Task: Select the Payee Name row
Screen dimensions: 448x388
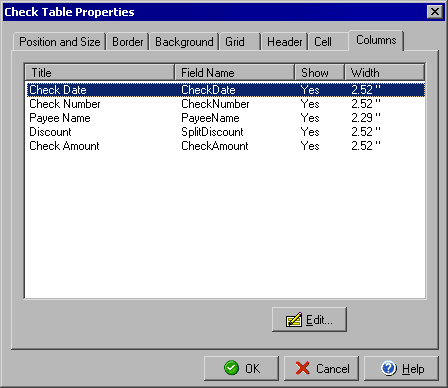Action: [x=226, y=118]
